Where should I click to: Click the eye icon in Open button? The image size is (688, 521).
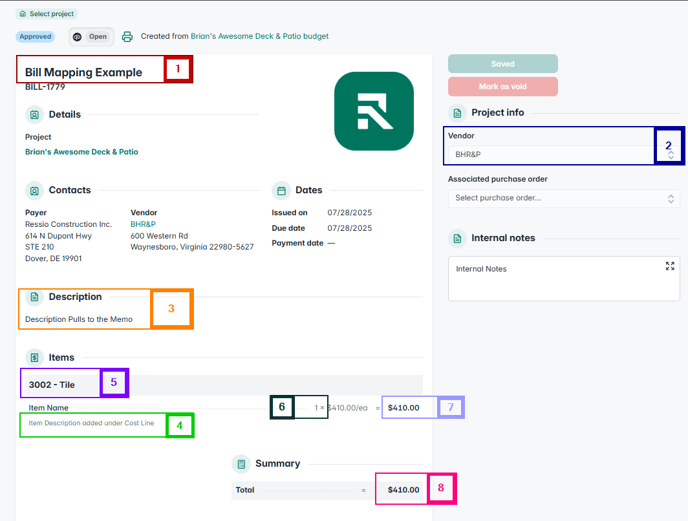click(77, 37)
